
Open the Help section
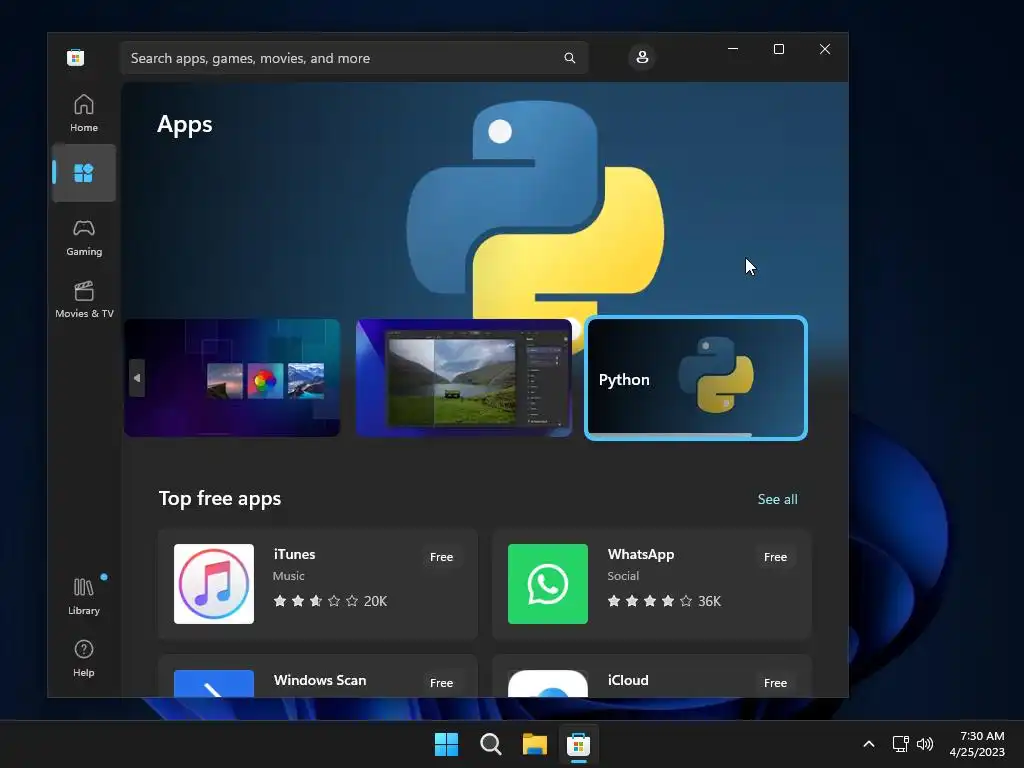tap(84, 658)
